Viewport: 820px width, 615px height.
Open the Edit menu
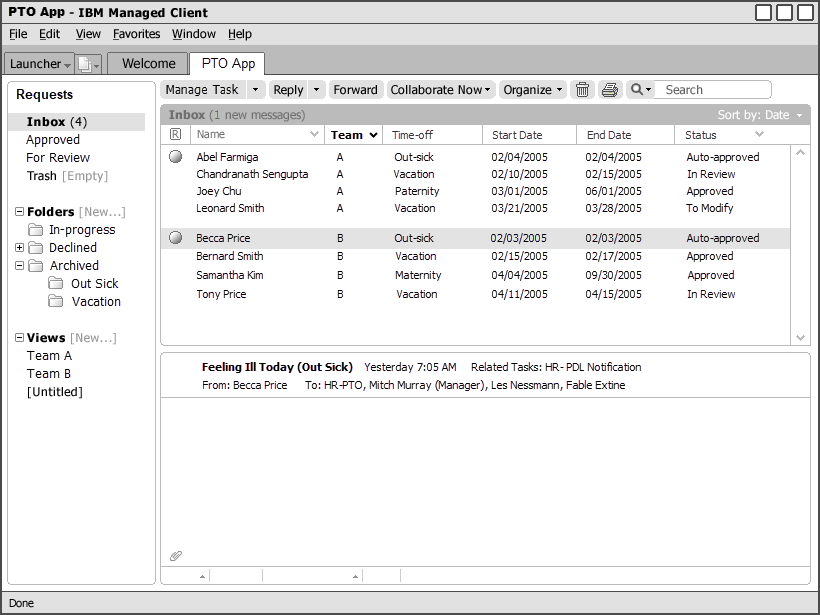[x=50, y=34]
